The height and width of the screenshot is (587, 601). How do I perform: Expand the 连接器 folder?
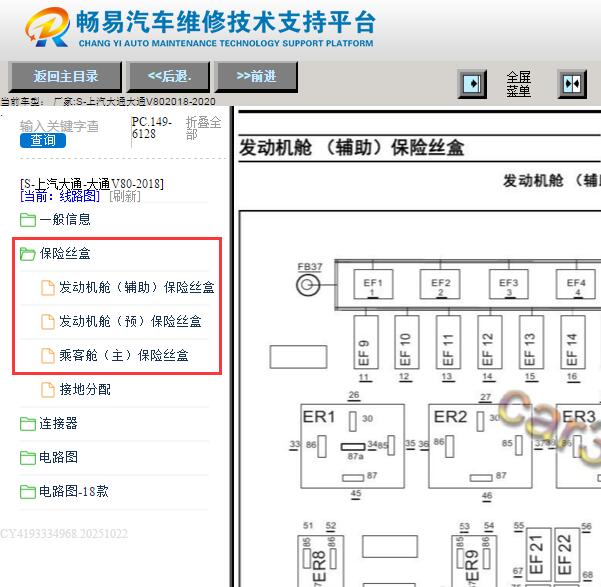click(x=58, y=423)
